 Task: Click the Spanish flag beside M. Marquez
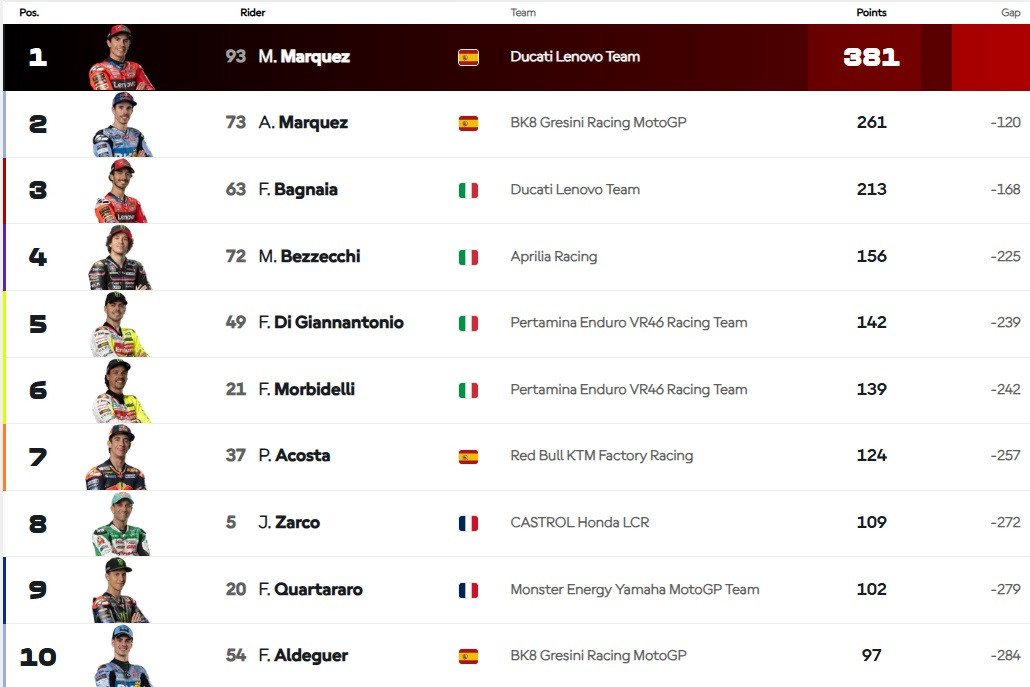coord(468,57)
